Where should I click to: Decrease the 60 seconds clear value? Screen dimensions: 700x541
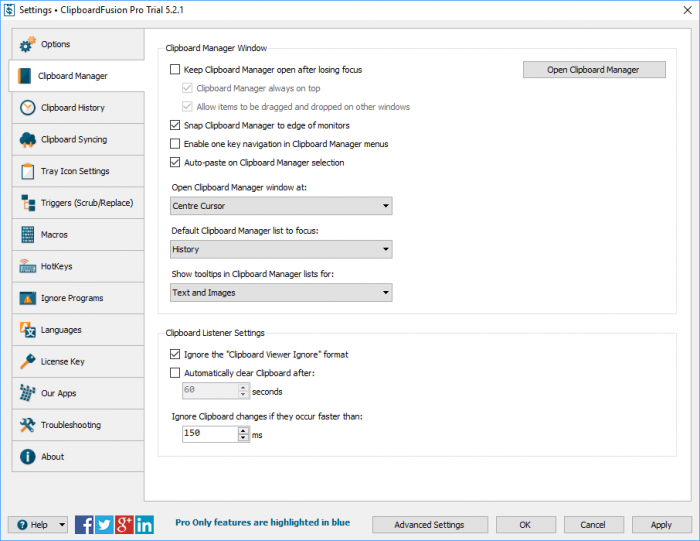(243, 395)
